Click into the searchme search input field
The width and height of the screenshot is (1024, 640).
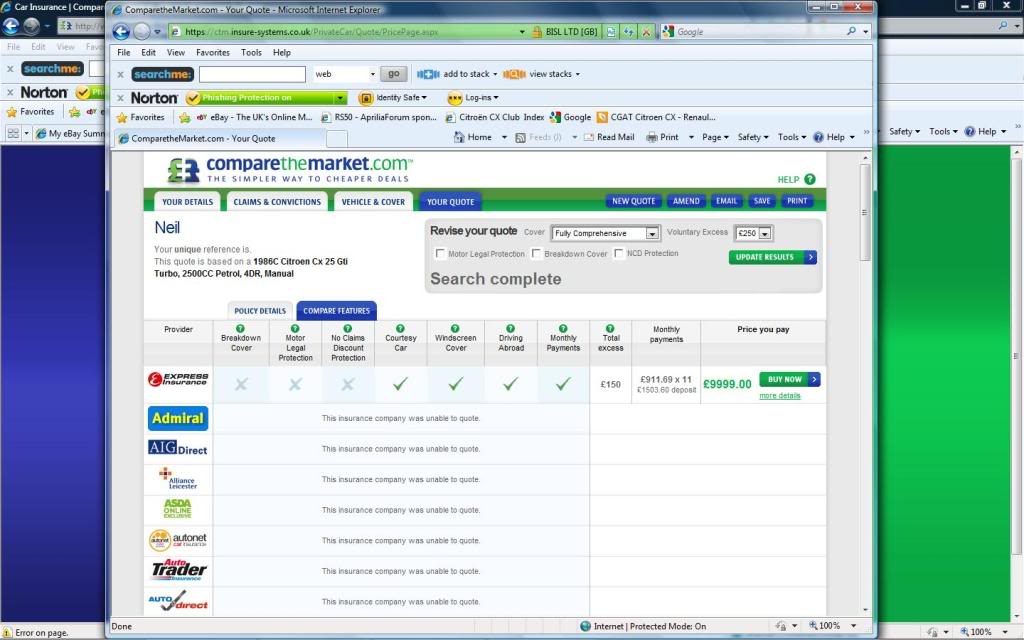pyautogui.click(x=252, y=74)
